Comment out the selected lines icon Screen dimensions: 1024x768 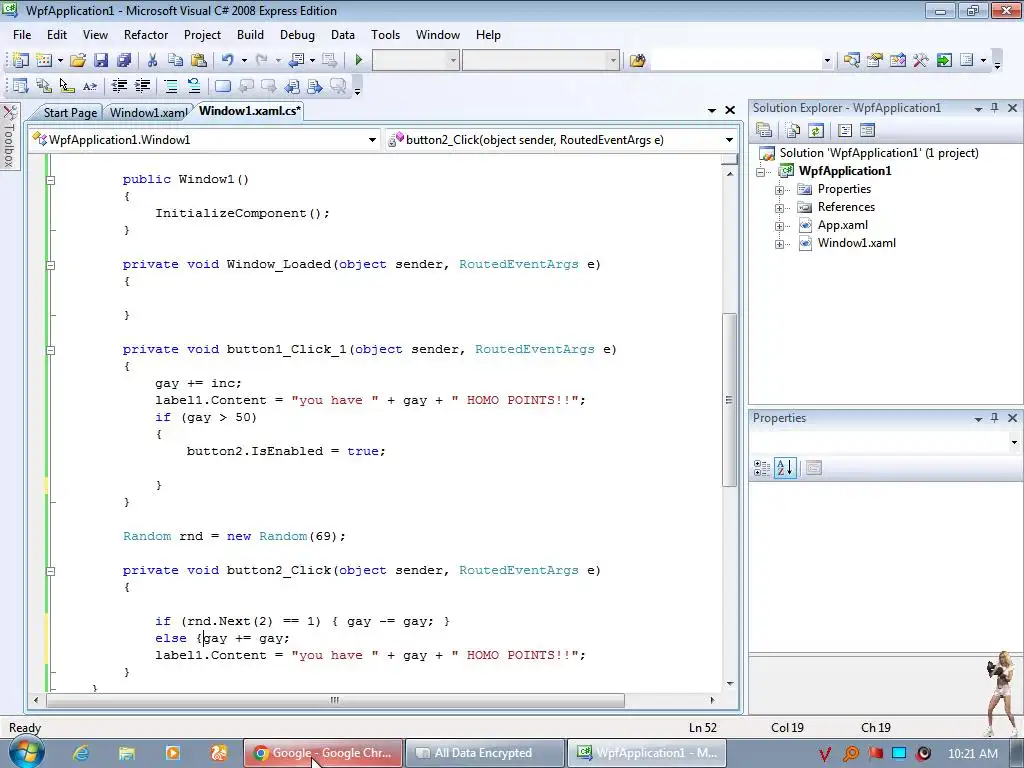pos(171,86)
